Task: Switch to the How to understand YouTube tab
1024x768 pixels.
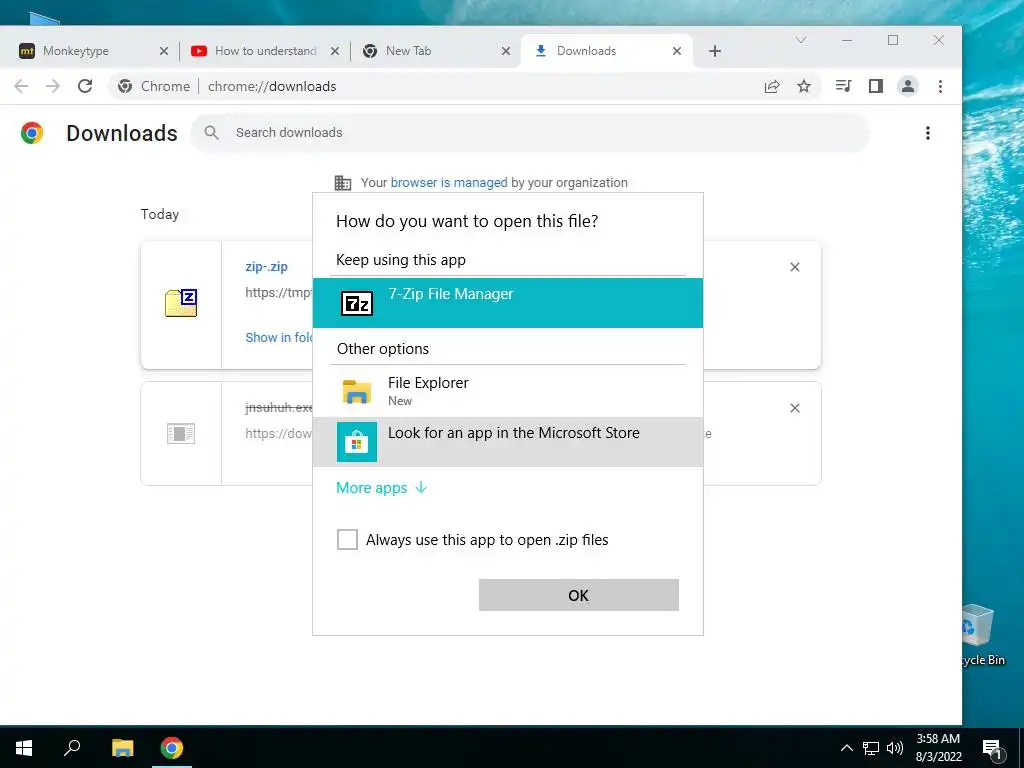Action: pos(264,51)
